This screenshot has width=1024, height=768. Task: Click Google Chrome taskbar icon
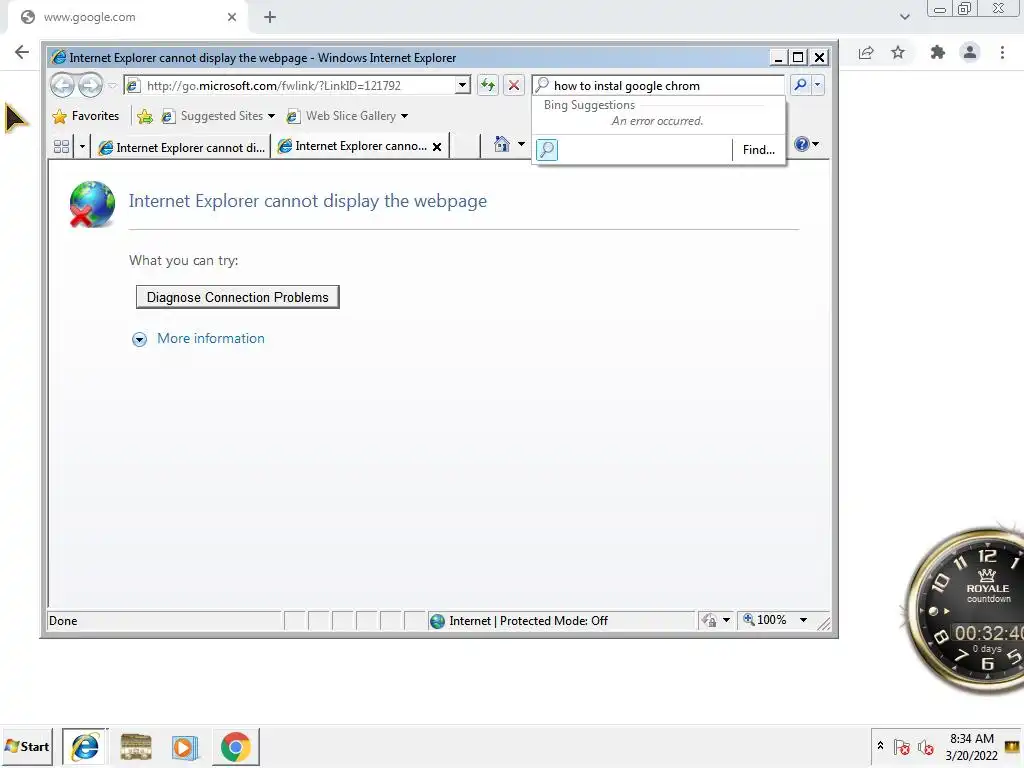point(236,747)
